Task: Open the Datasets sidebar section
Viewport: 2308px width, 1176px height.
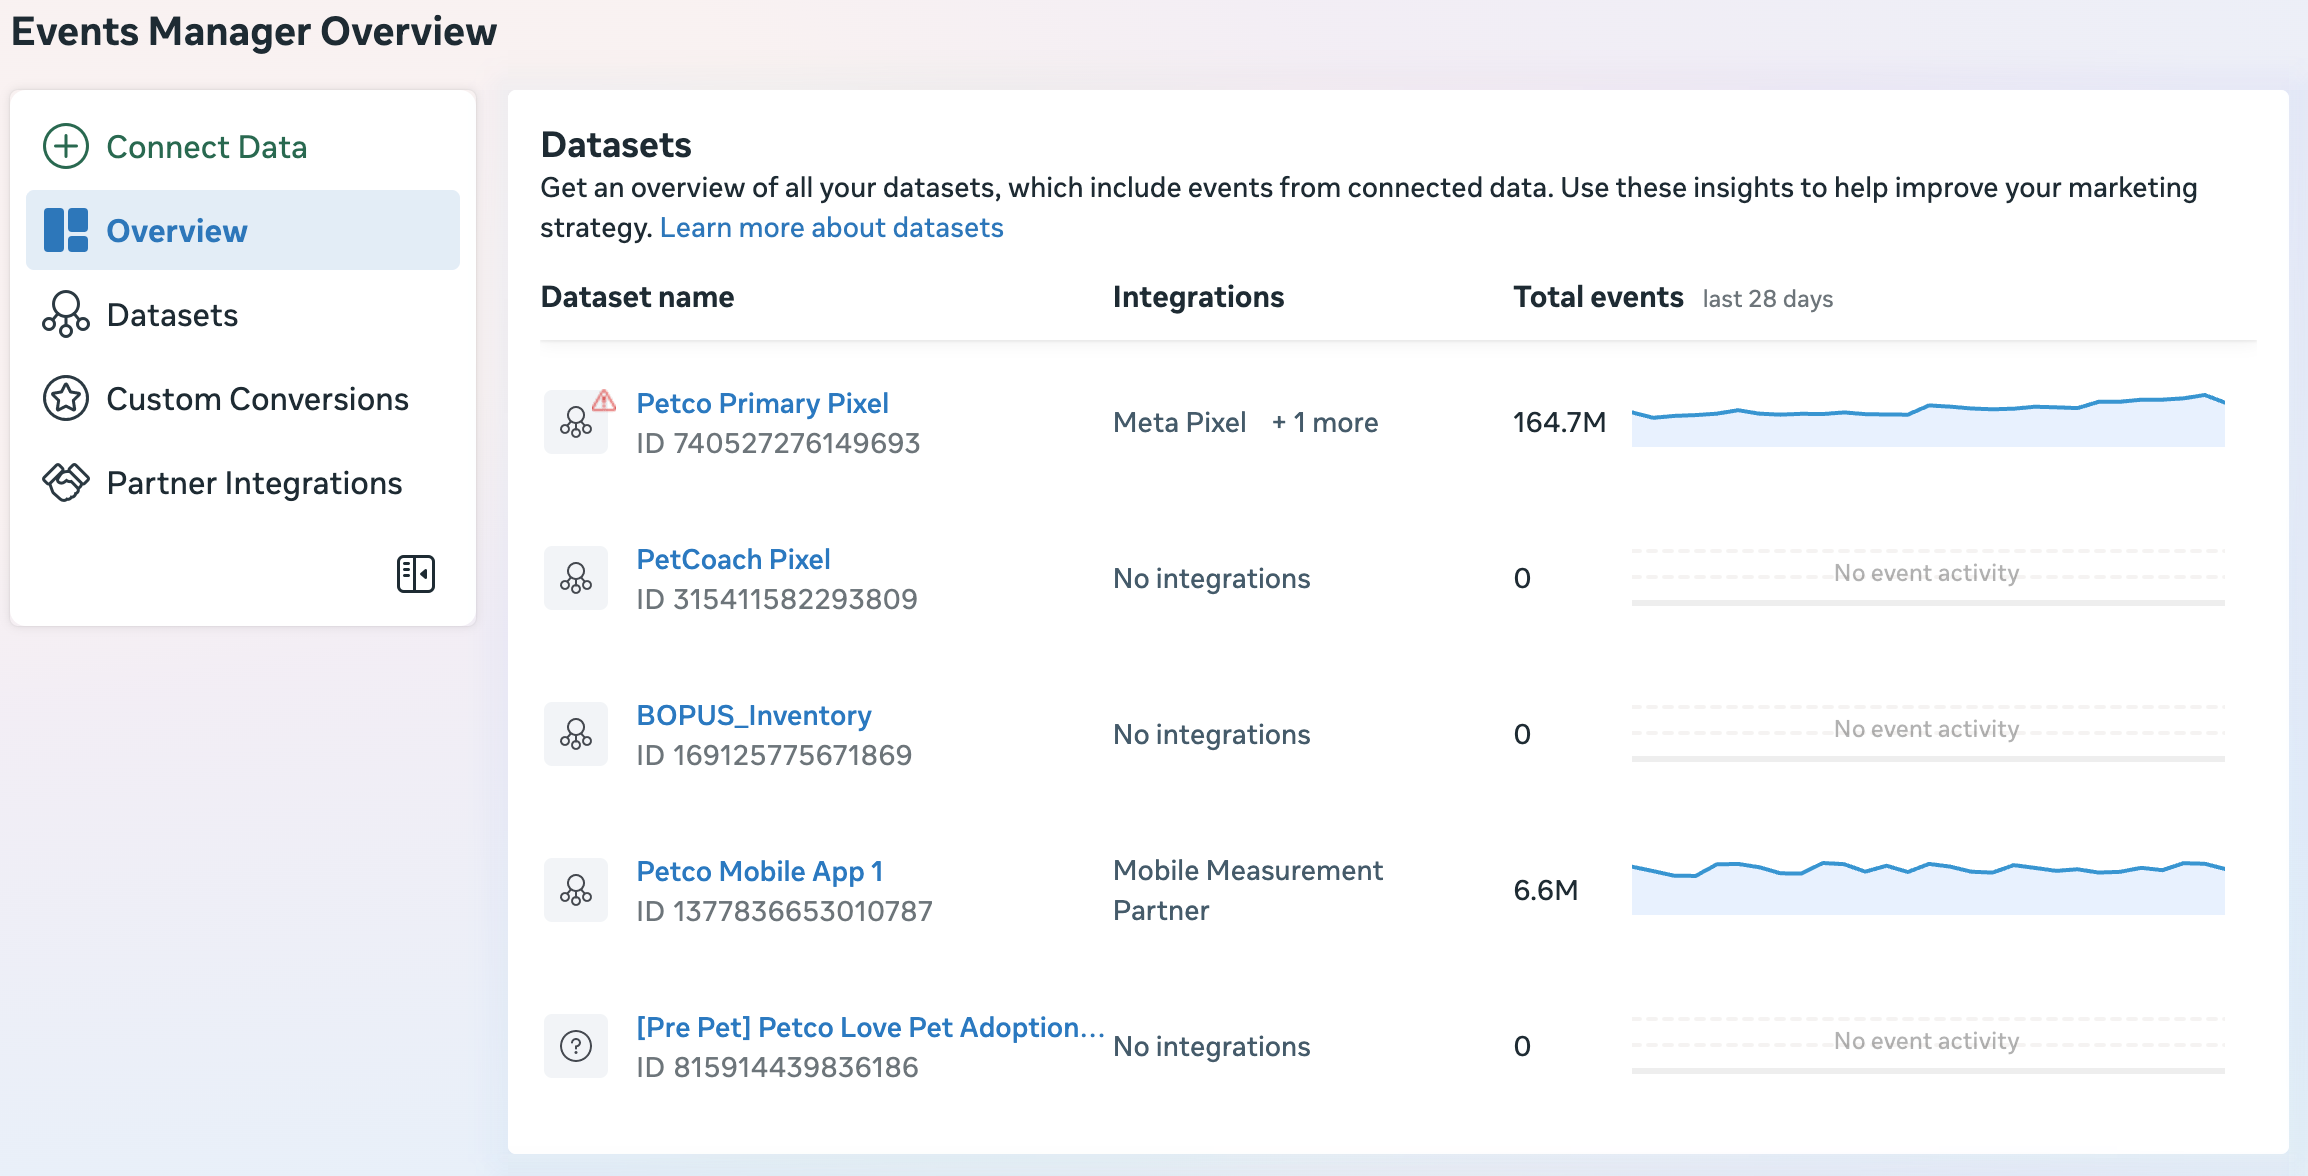Action: (172, 315)
